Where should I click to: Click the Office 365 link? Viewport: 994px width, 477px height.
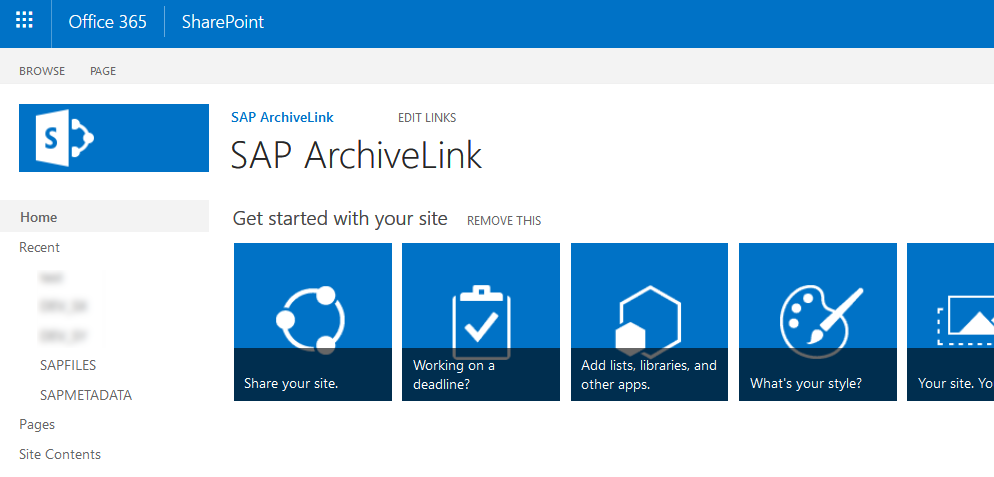coord(108,22)
